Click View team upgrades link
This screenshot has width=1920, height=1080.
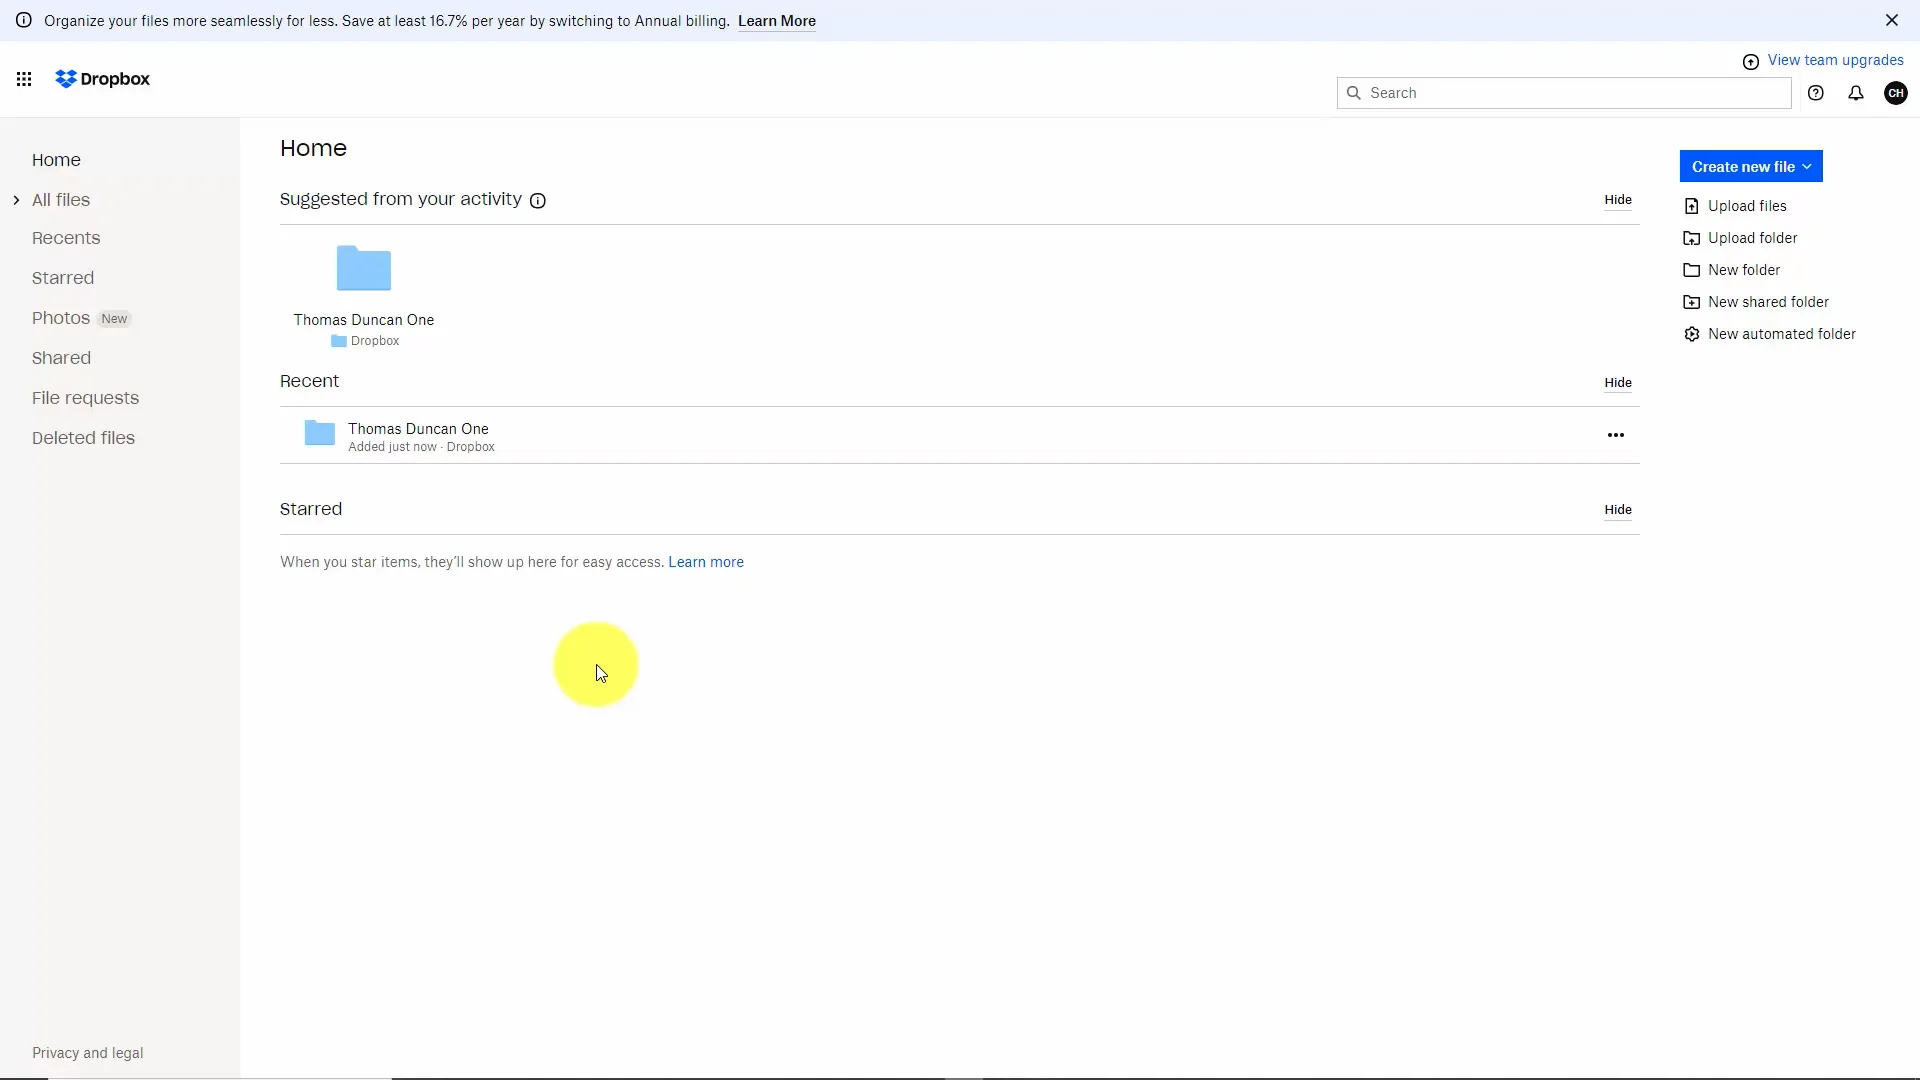1835,60
